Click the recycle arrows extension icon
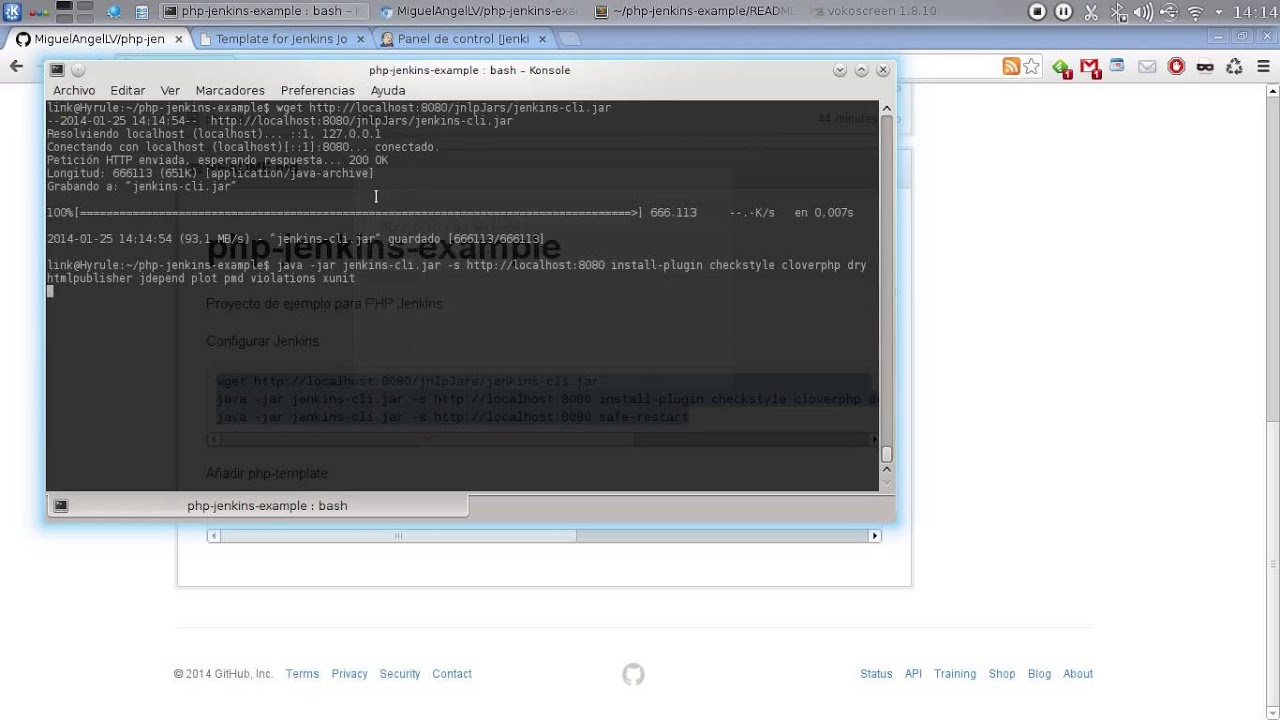 pyautogui.click(x=1234, y=66)
